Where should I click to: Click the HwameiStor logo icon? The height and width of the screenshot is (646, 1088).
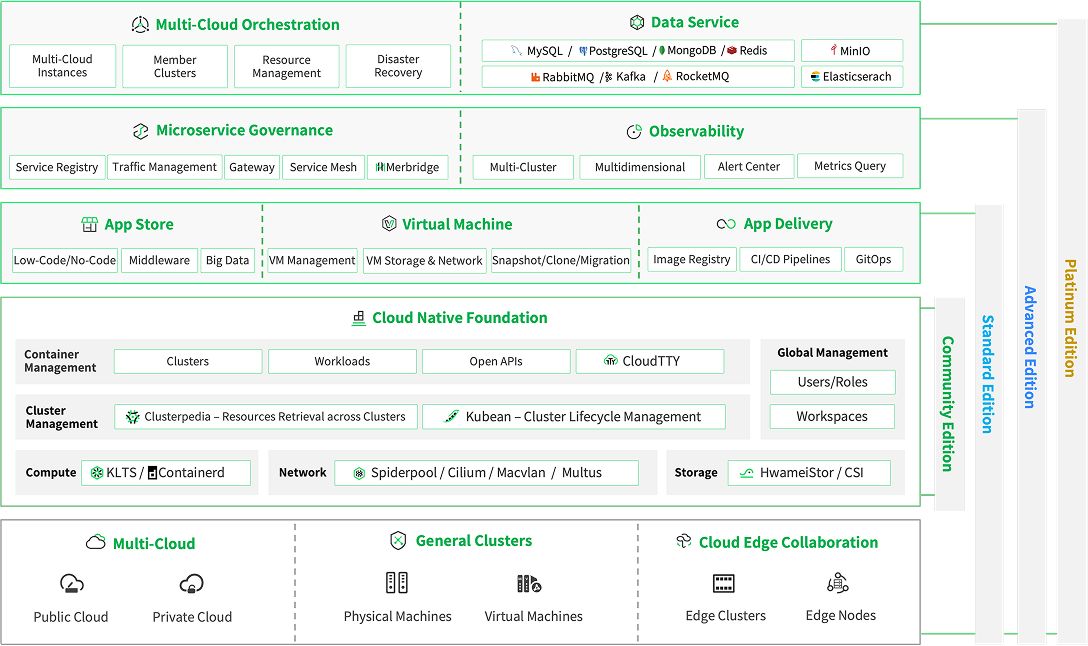[747, 473]
